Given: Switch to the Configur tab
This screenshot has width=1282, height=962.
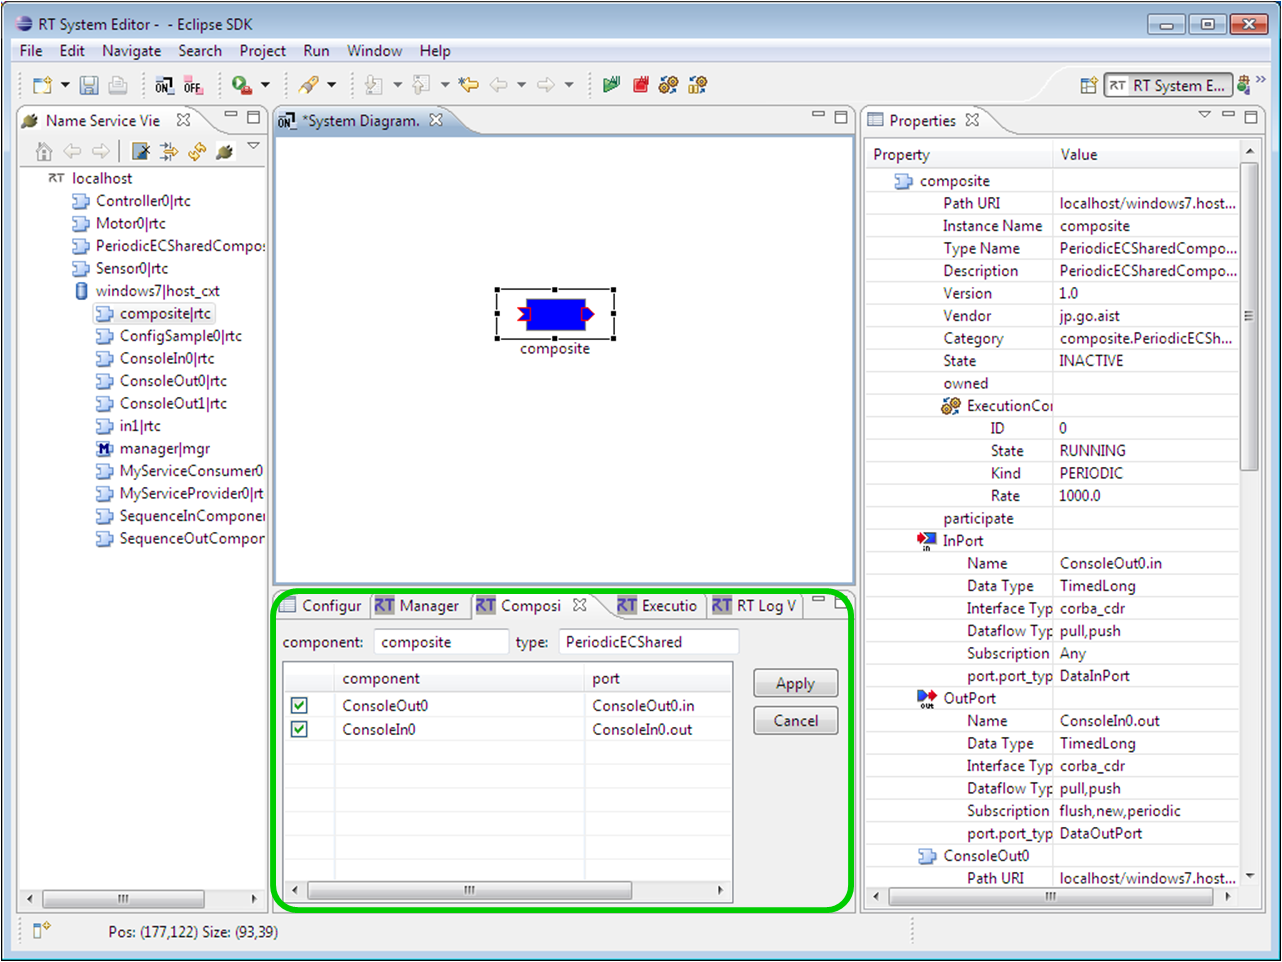Looking at the screenshot, I should (x=322, y=605).
